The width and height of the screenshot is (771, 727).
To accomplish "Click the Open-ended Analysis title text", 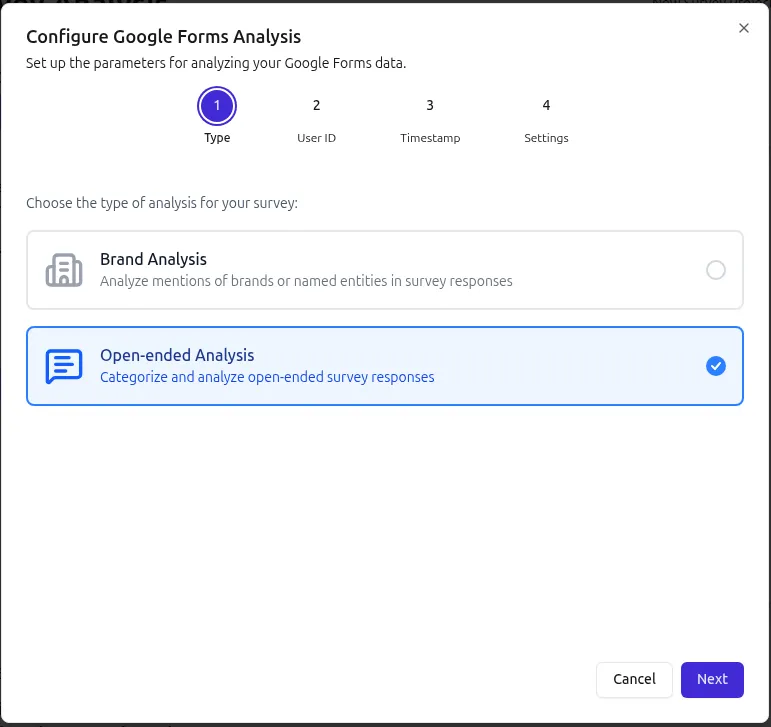I will pyautogui.click(x=177, y=355).
